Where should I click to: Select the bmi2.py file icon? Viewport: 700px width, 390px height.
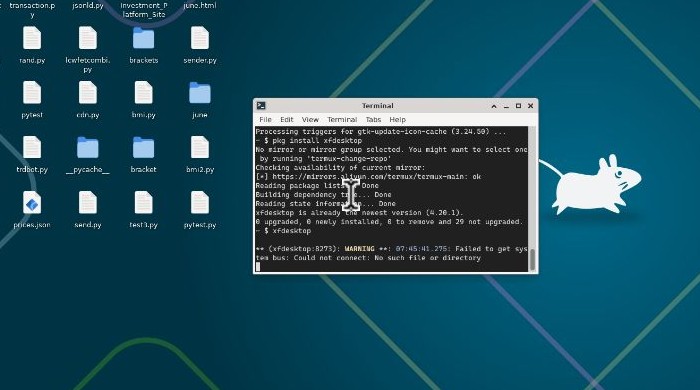(200, 148)
